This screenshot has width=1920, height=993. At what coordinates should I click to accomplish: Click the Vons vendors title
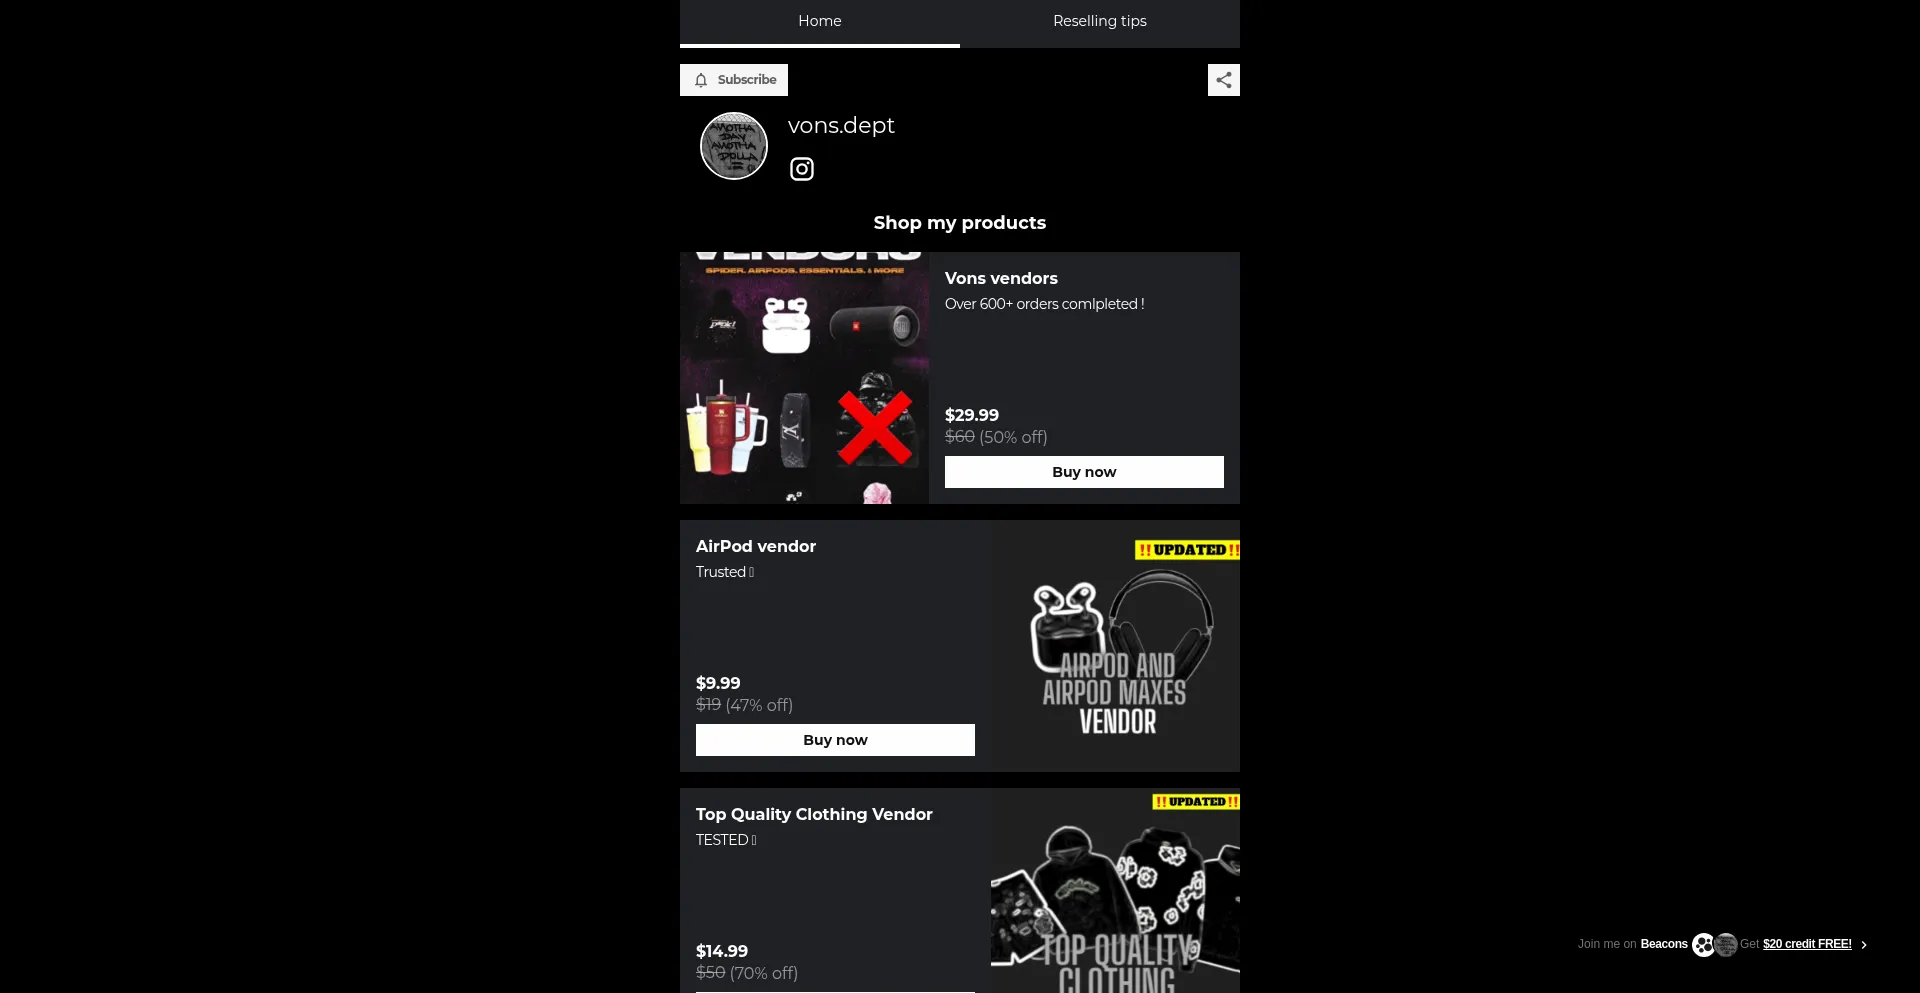(x=1001, y=278)
